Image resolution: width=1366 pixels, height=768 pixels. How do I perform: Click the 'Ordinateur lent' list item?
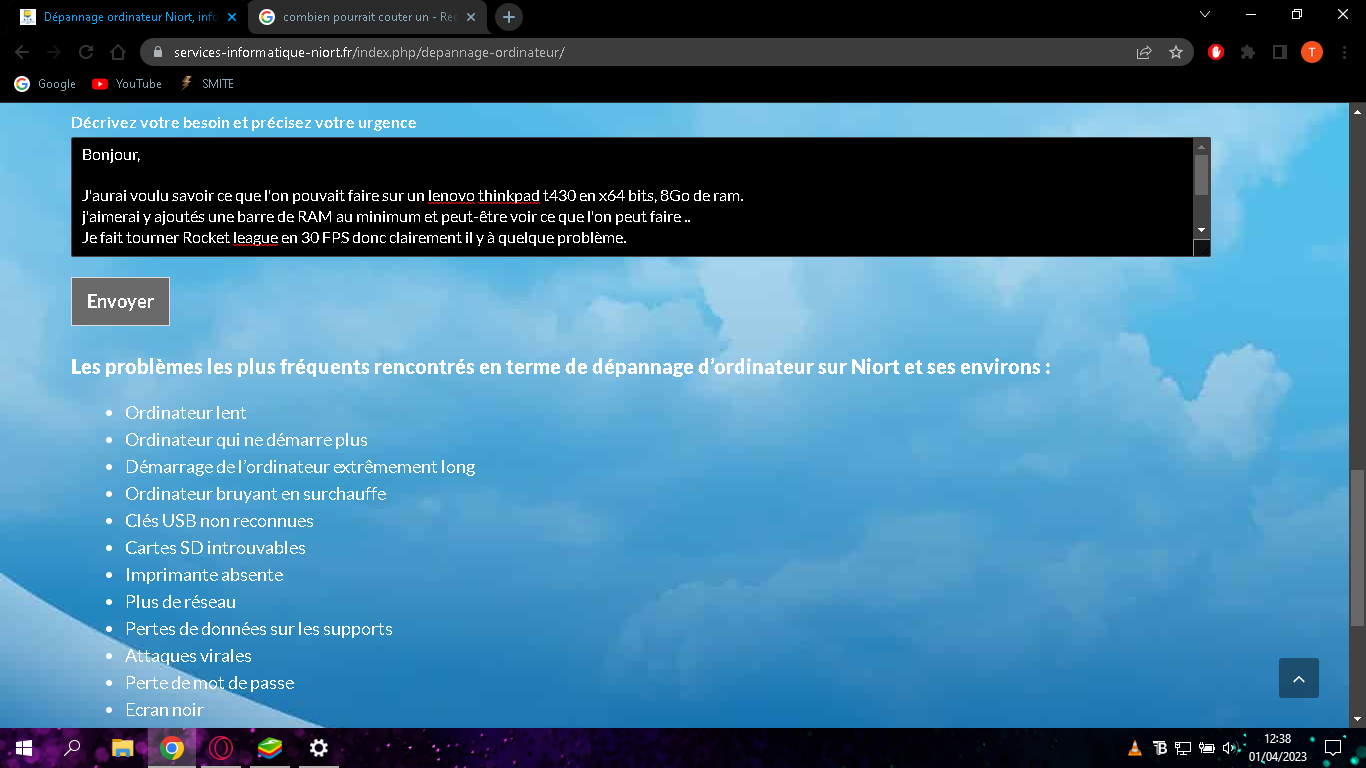(185, 412)
